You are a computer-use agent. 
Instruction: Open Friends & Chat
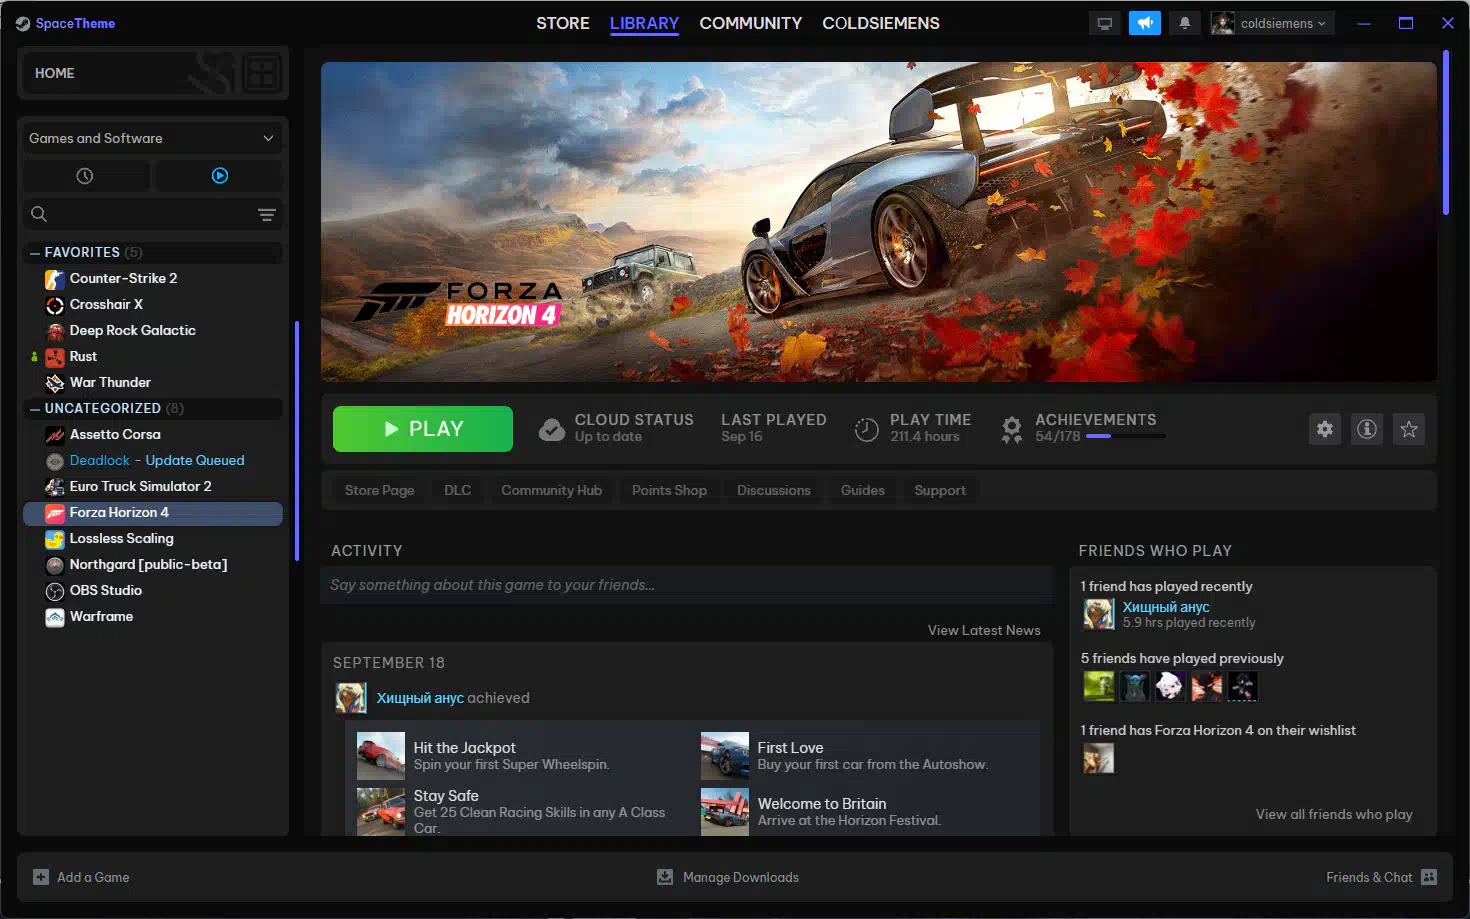(x=1382, y=877)
